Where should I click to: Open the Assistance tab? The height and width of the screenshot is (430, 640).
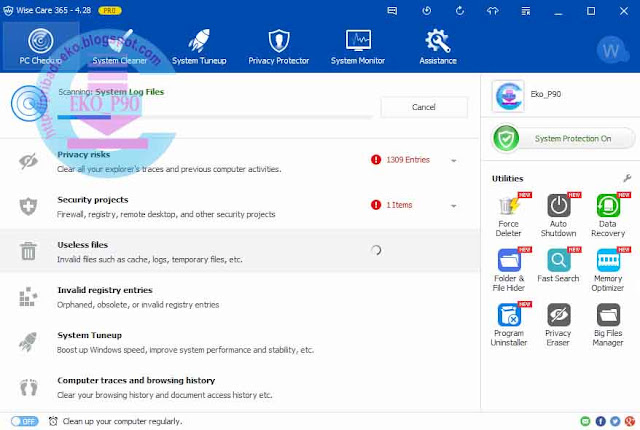click(438, 46)
